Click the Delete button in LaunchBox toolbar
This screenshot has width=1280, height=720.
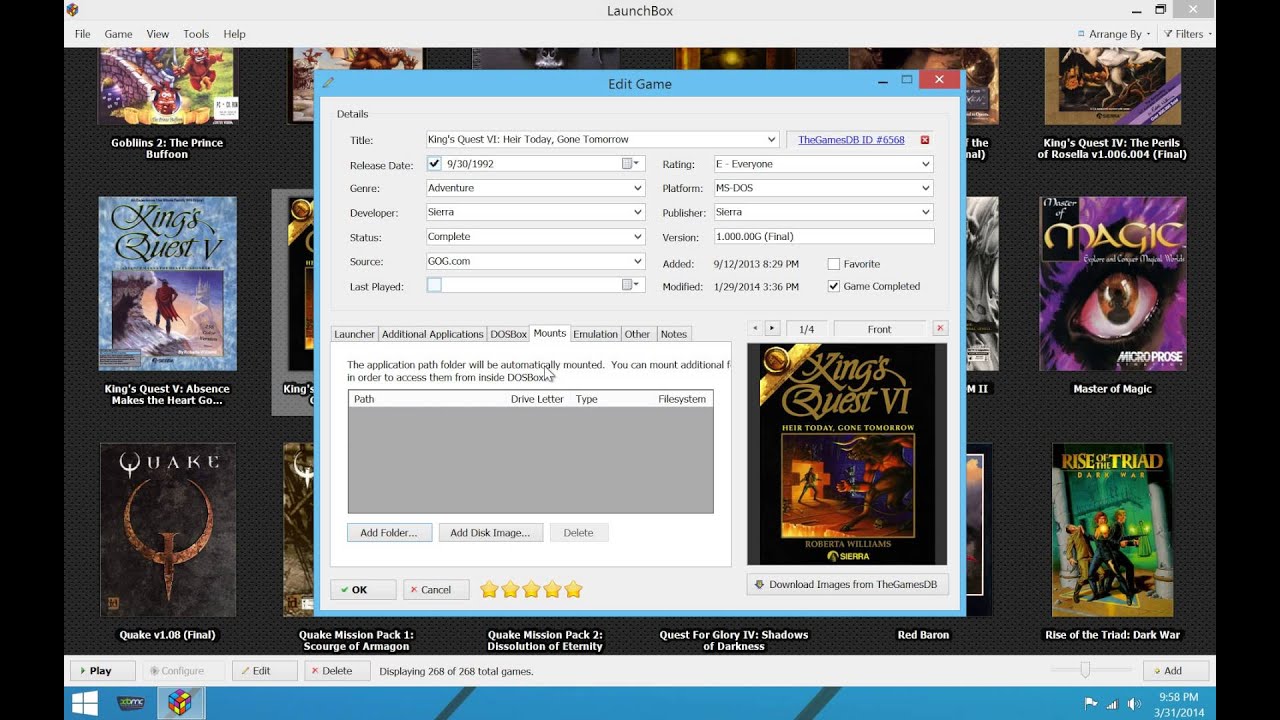click(338, 671)
